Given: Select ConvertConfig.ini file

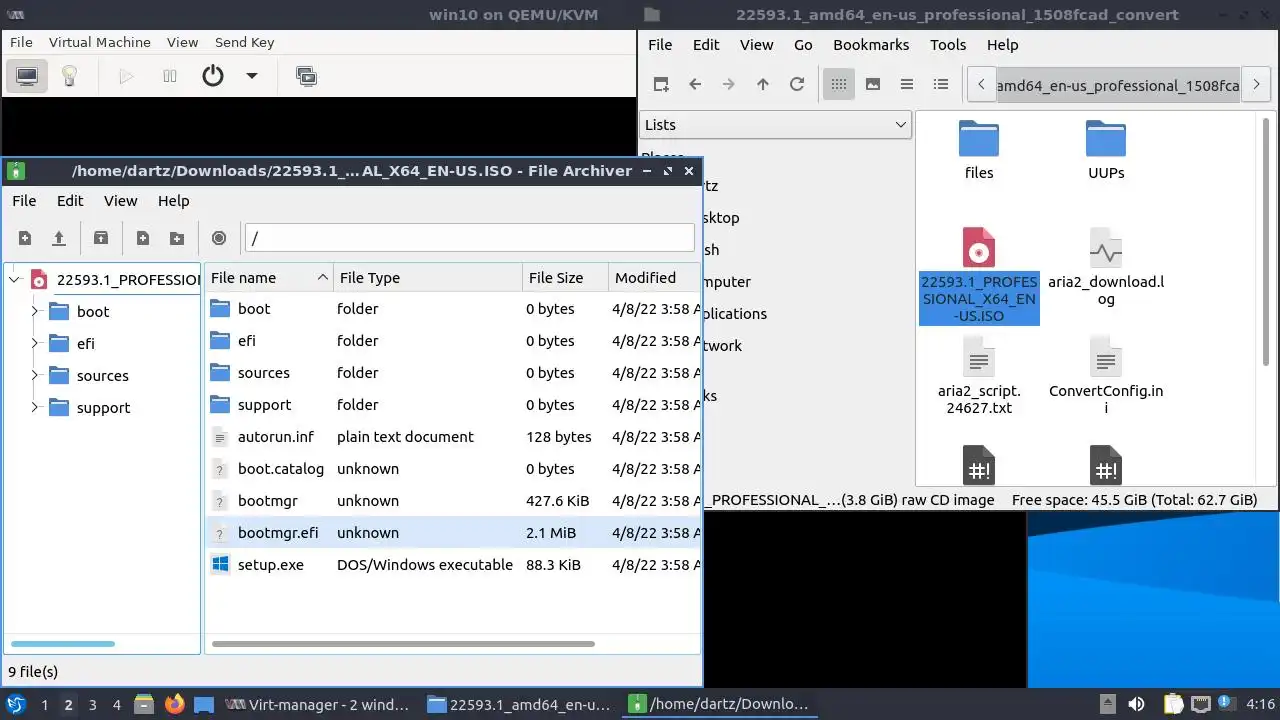Looking at the screenshot, I should tap(1106, 376).
